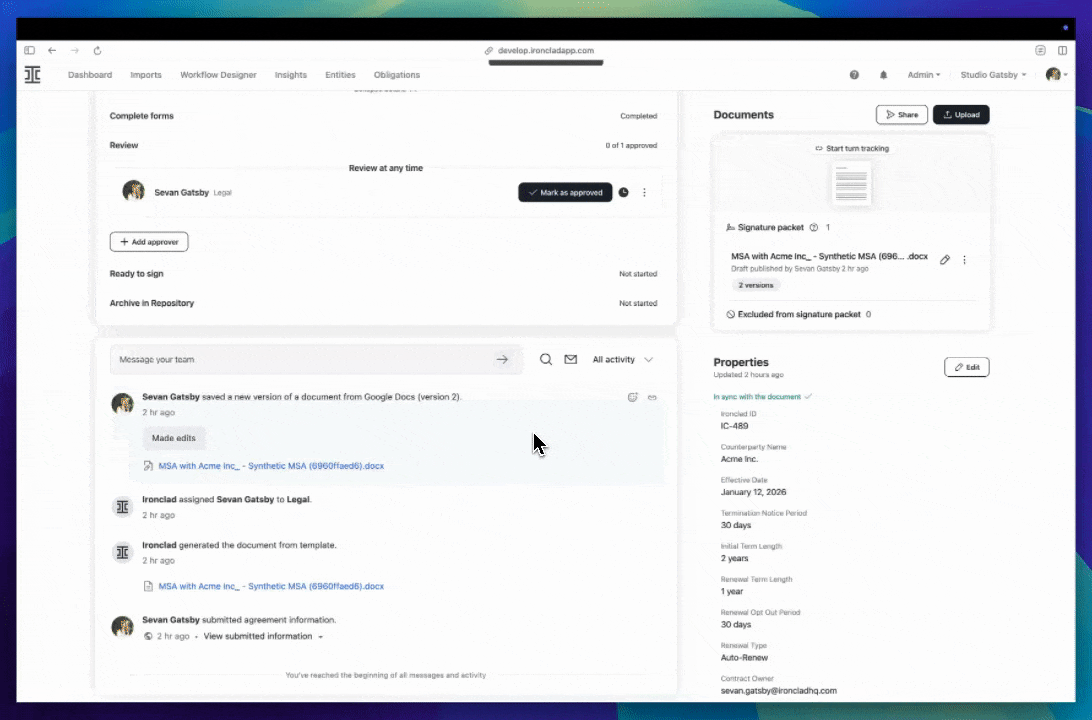This screenshot has width=1092, height=720.
Task: Open the help icon in the top bar
Action: [x=854, y=75]
